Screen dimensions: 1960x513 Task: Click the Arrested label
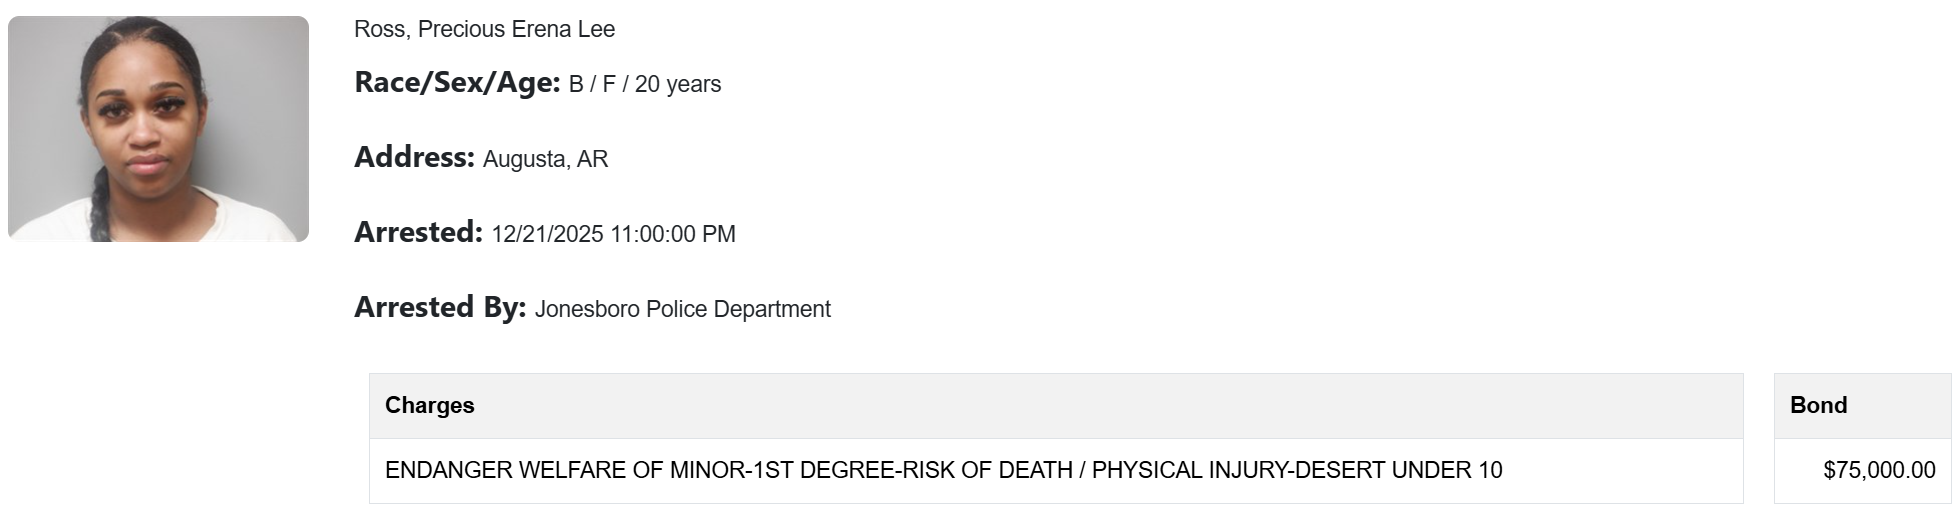point(419,233)
